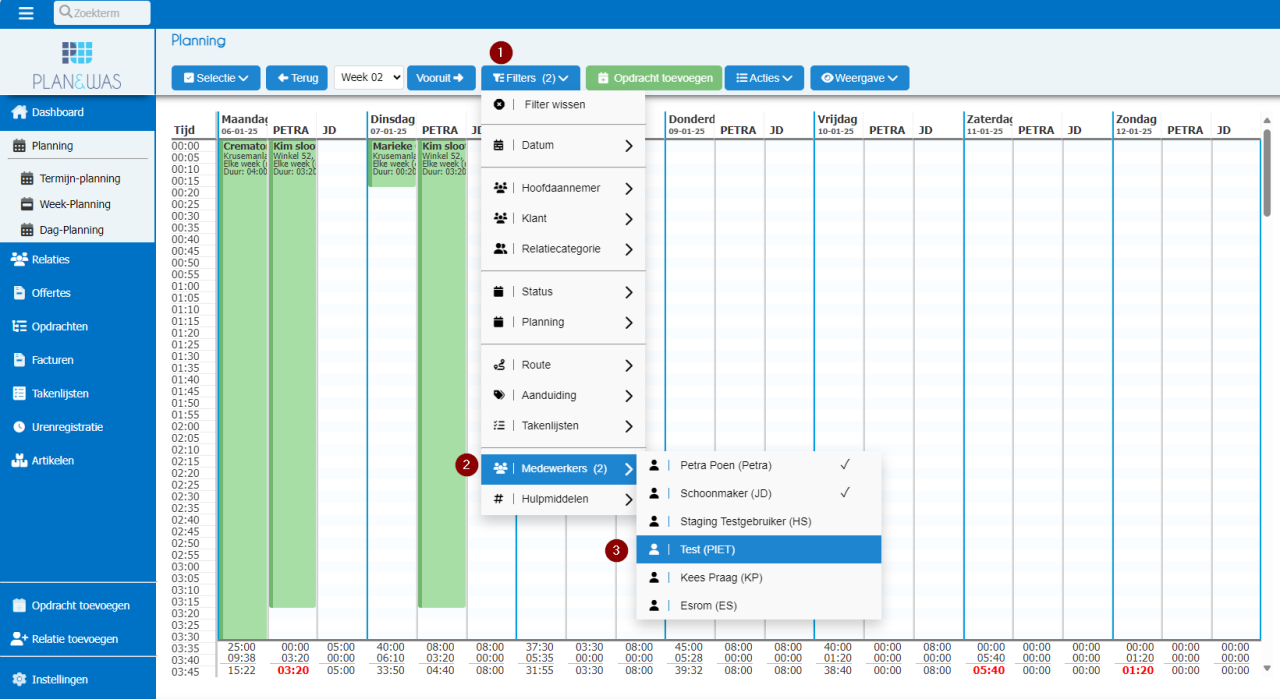
Task: Open the Week 02 selector
Action: tap(369, 78)
